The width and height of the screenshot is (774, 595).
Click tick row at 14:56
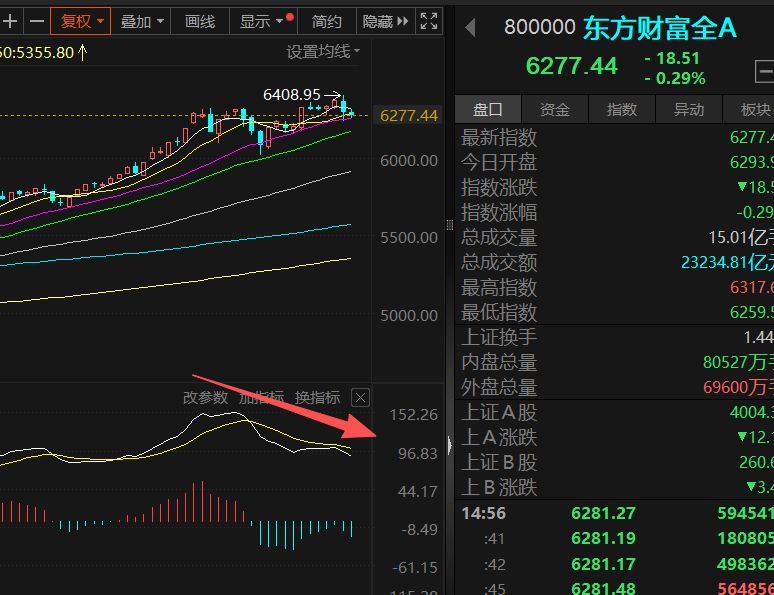[615, 513]
